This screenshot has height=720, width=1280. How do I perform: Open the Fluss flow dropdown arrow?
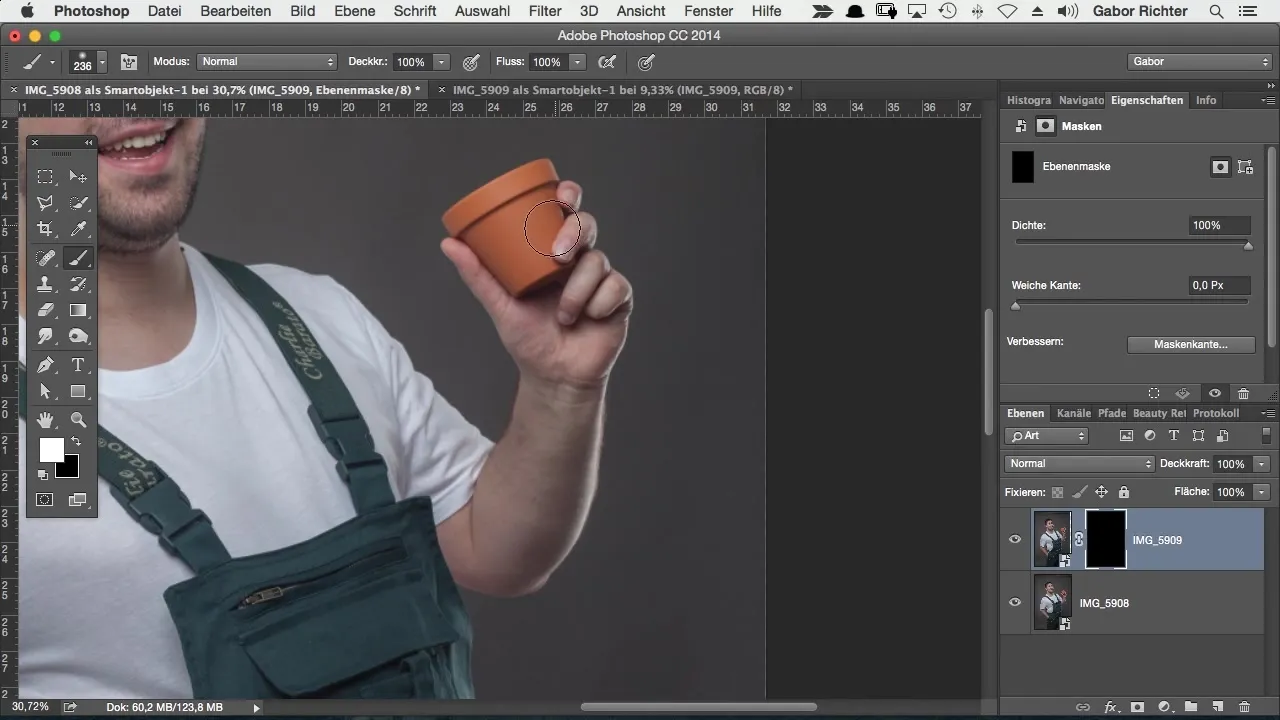point(577,62)
